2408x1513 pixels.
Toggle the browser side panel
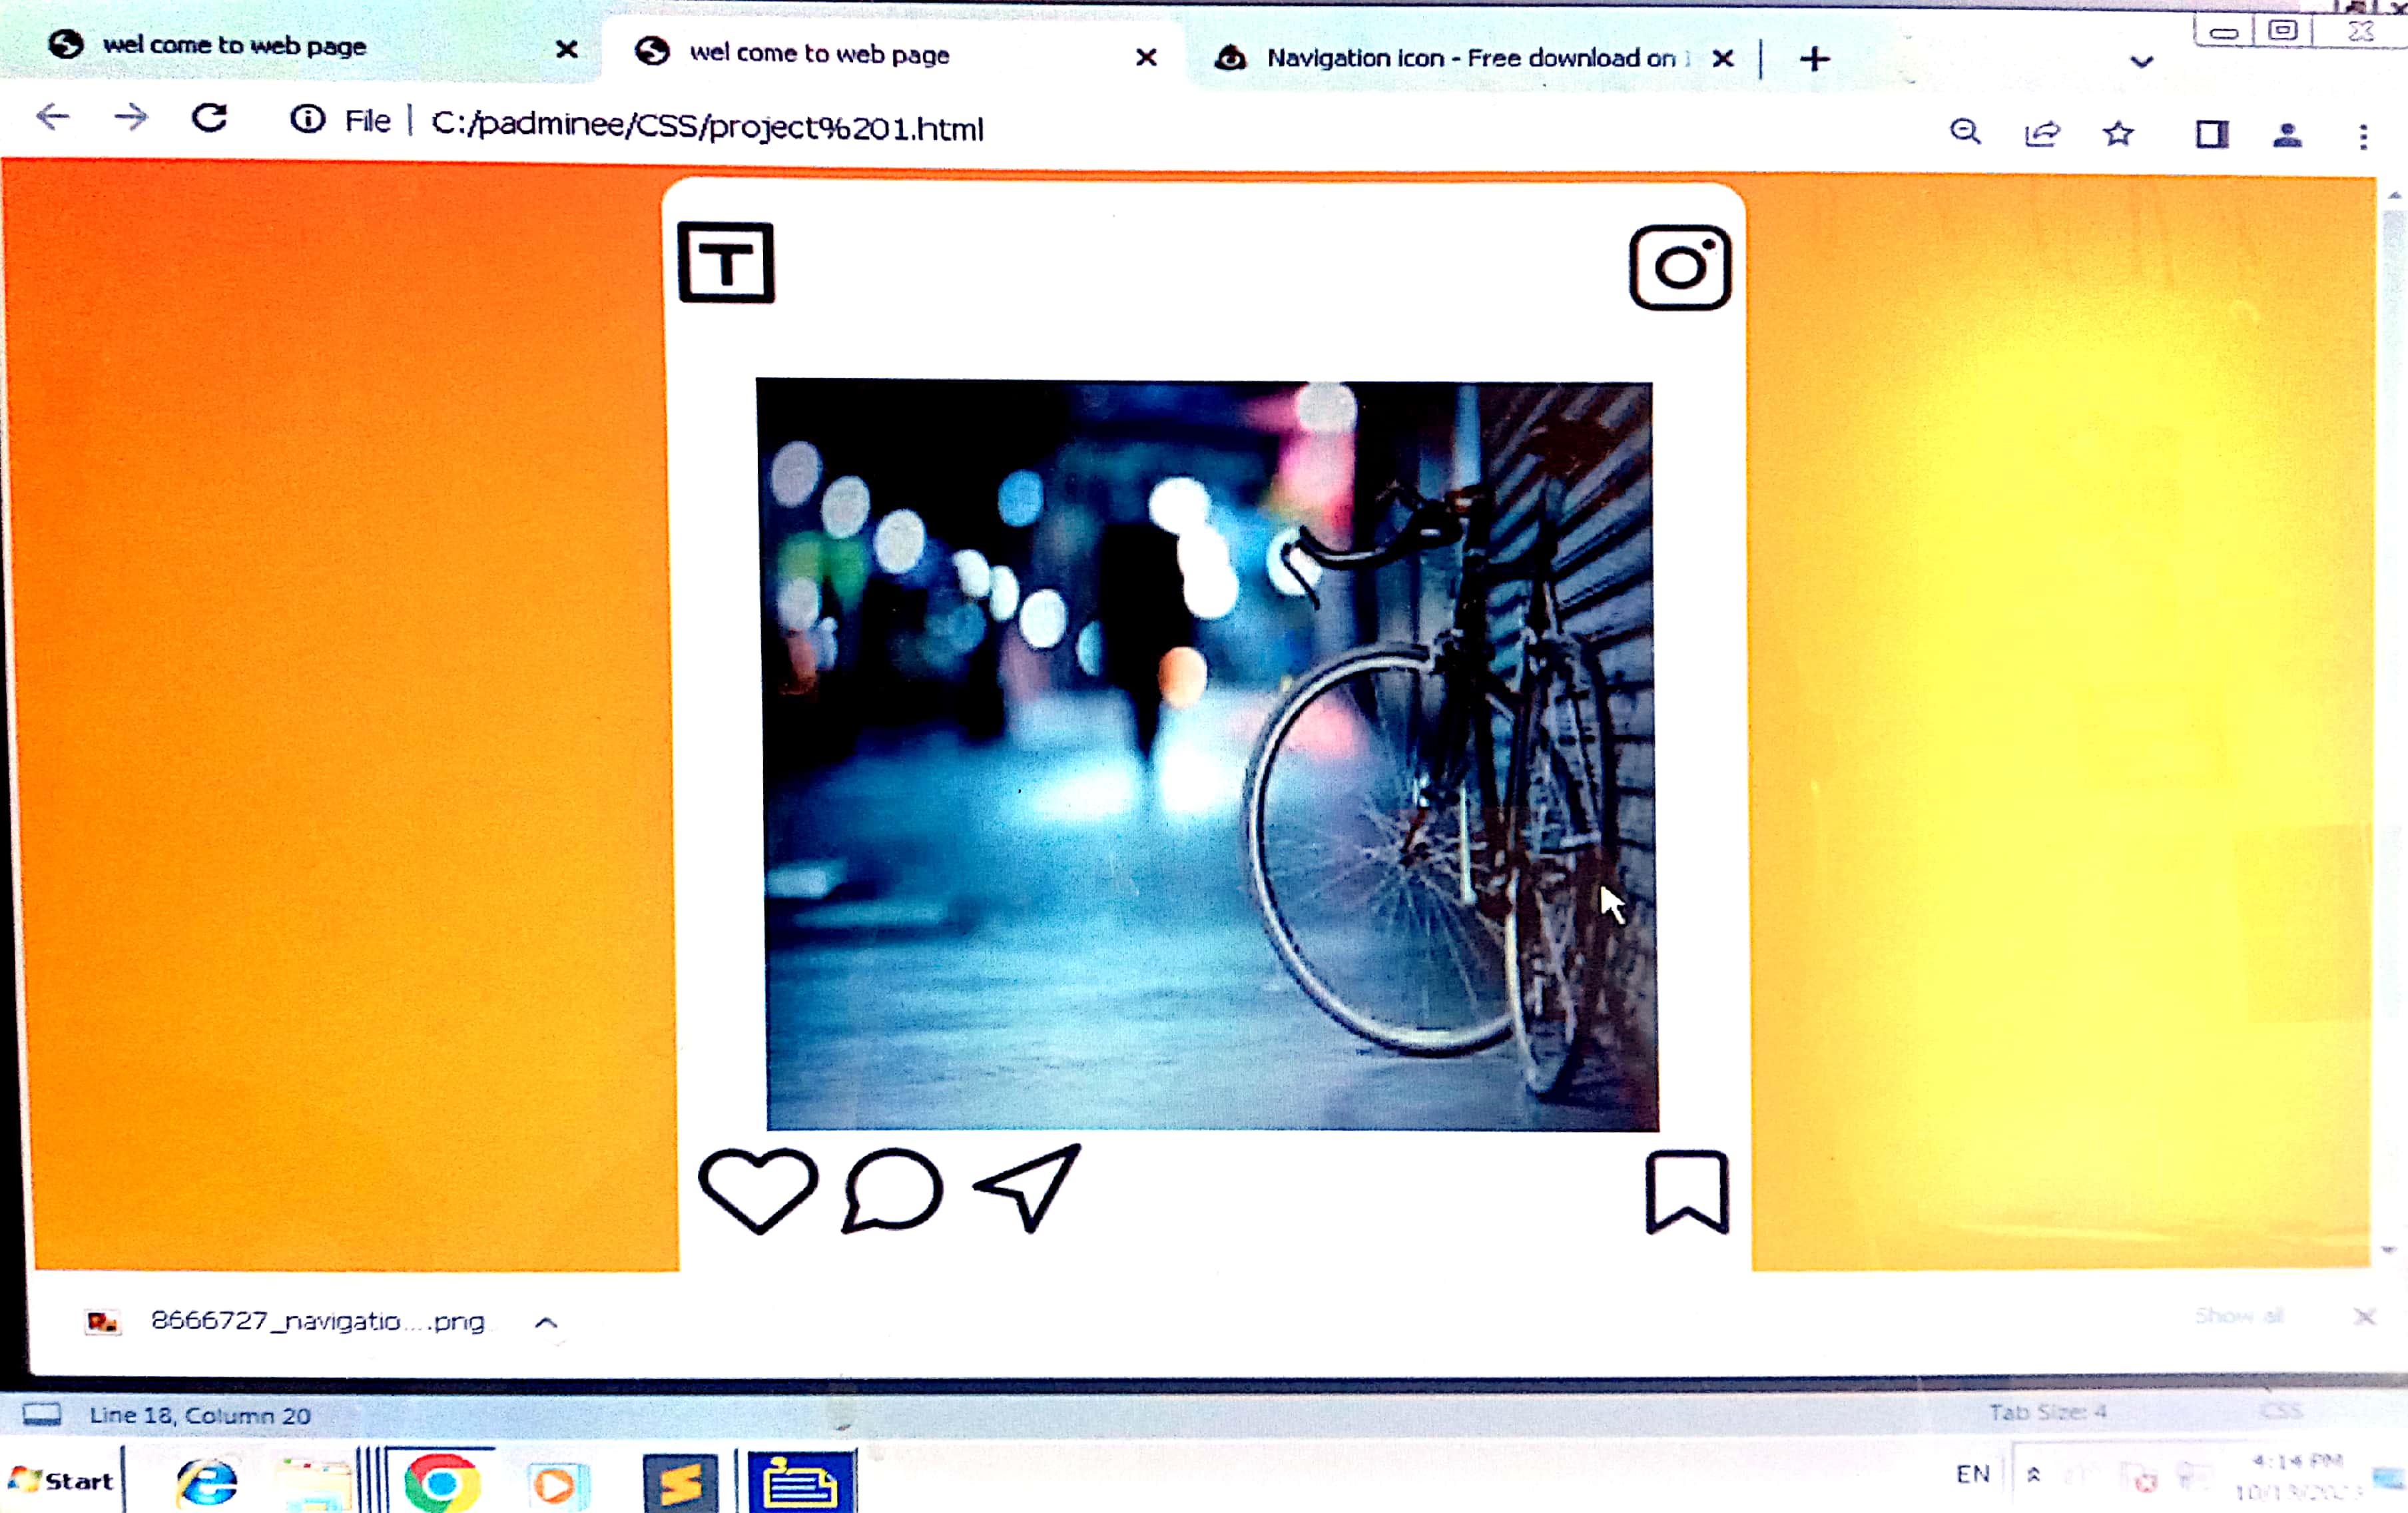pos(2211,134)
